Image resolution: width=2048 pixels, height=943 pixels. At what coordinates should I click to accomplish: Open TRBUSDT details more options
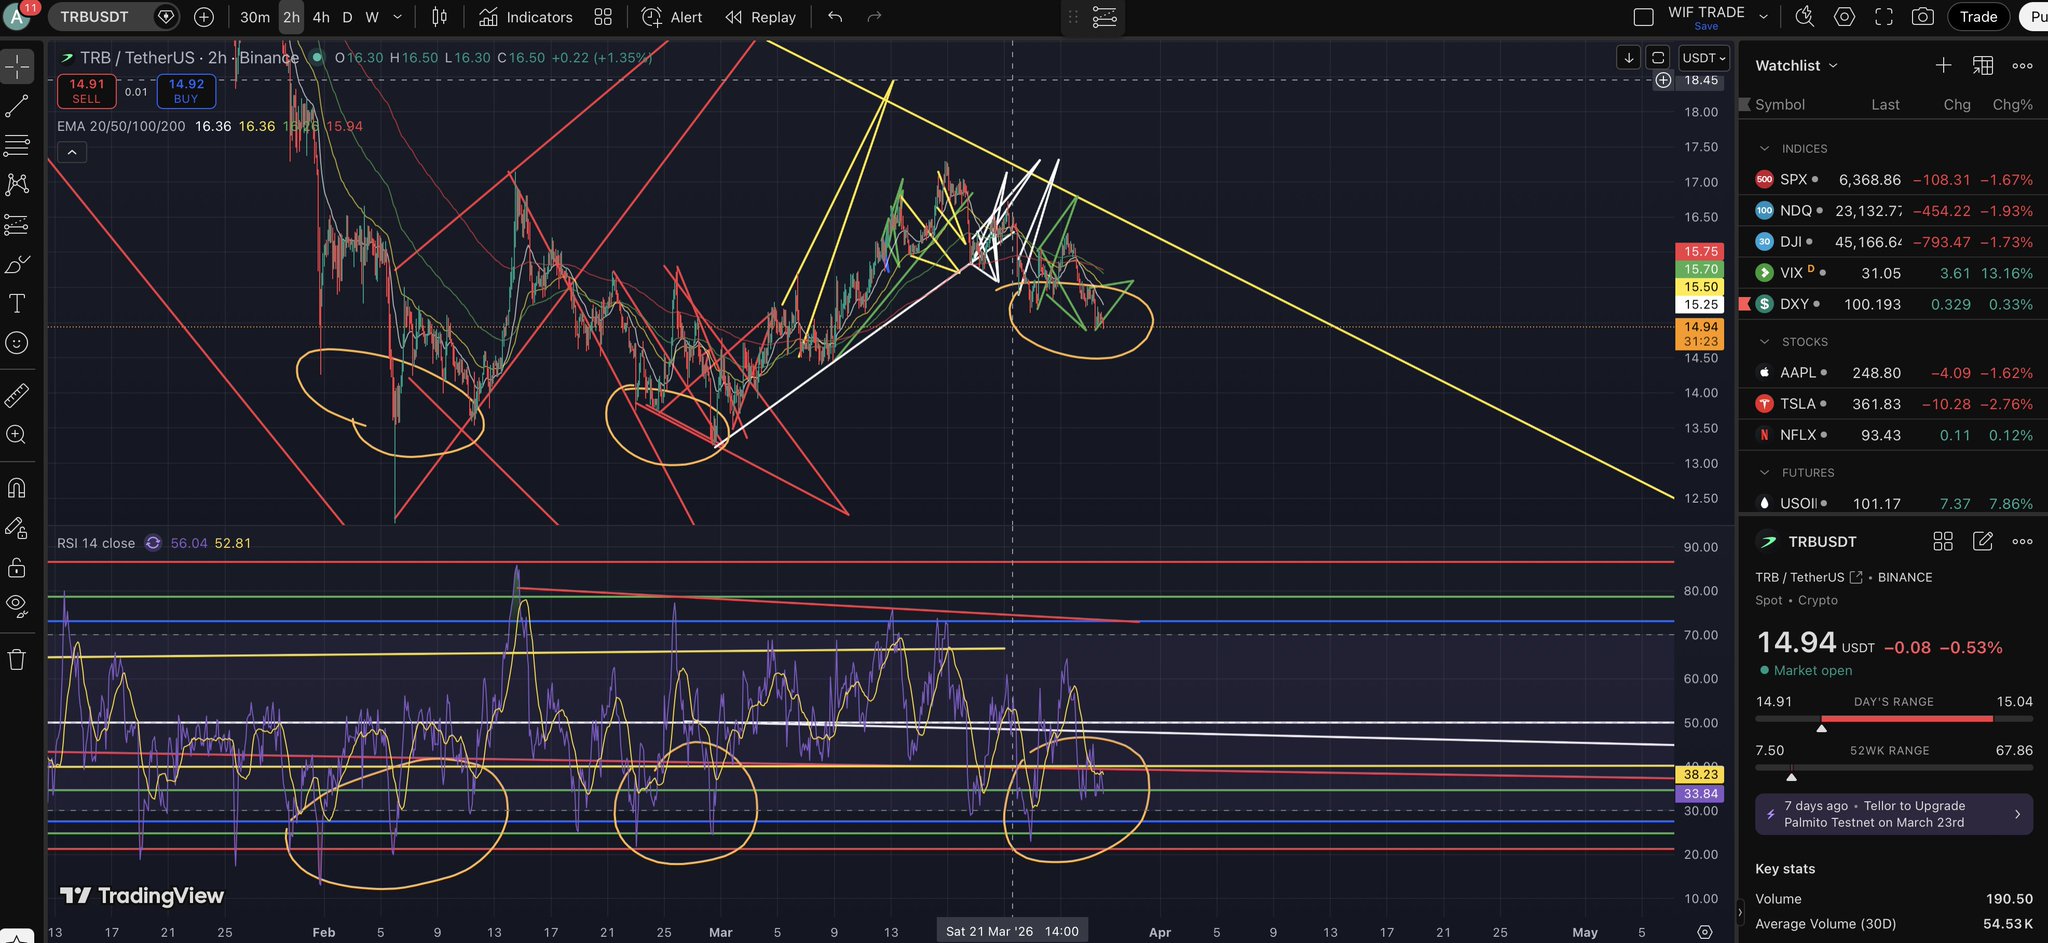point(2022,541)
